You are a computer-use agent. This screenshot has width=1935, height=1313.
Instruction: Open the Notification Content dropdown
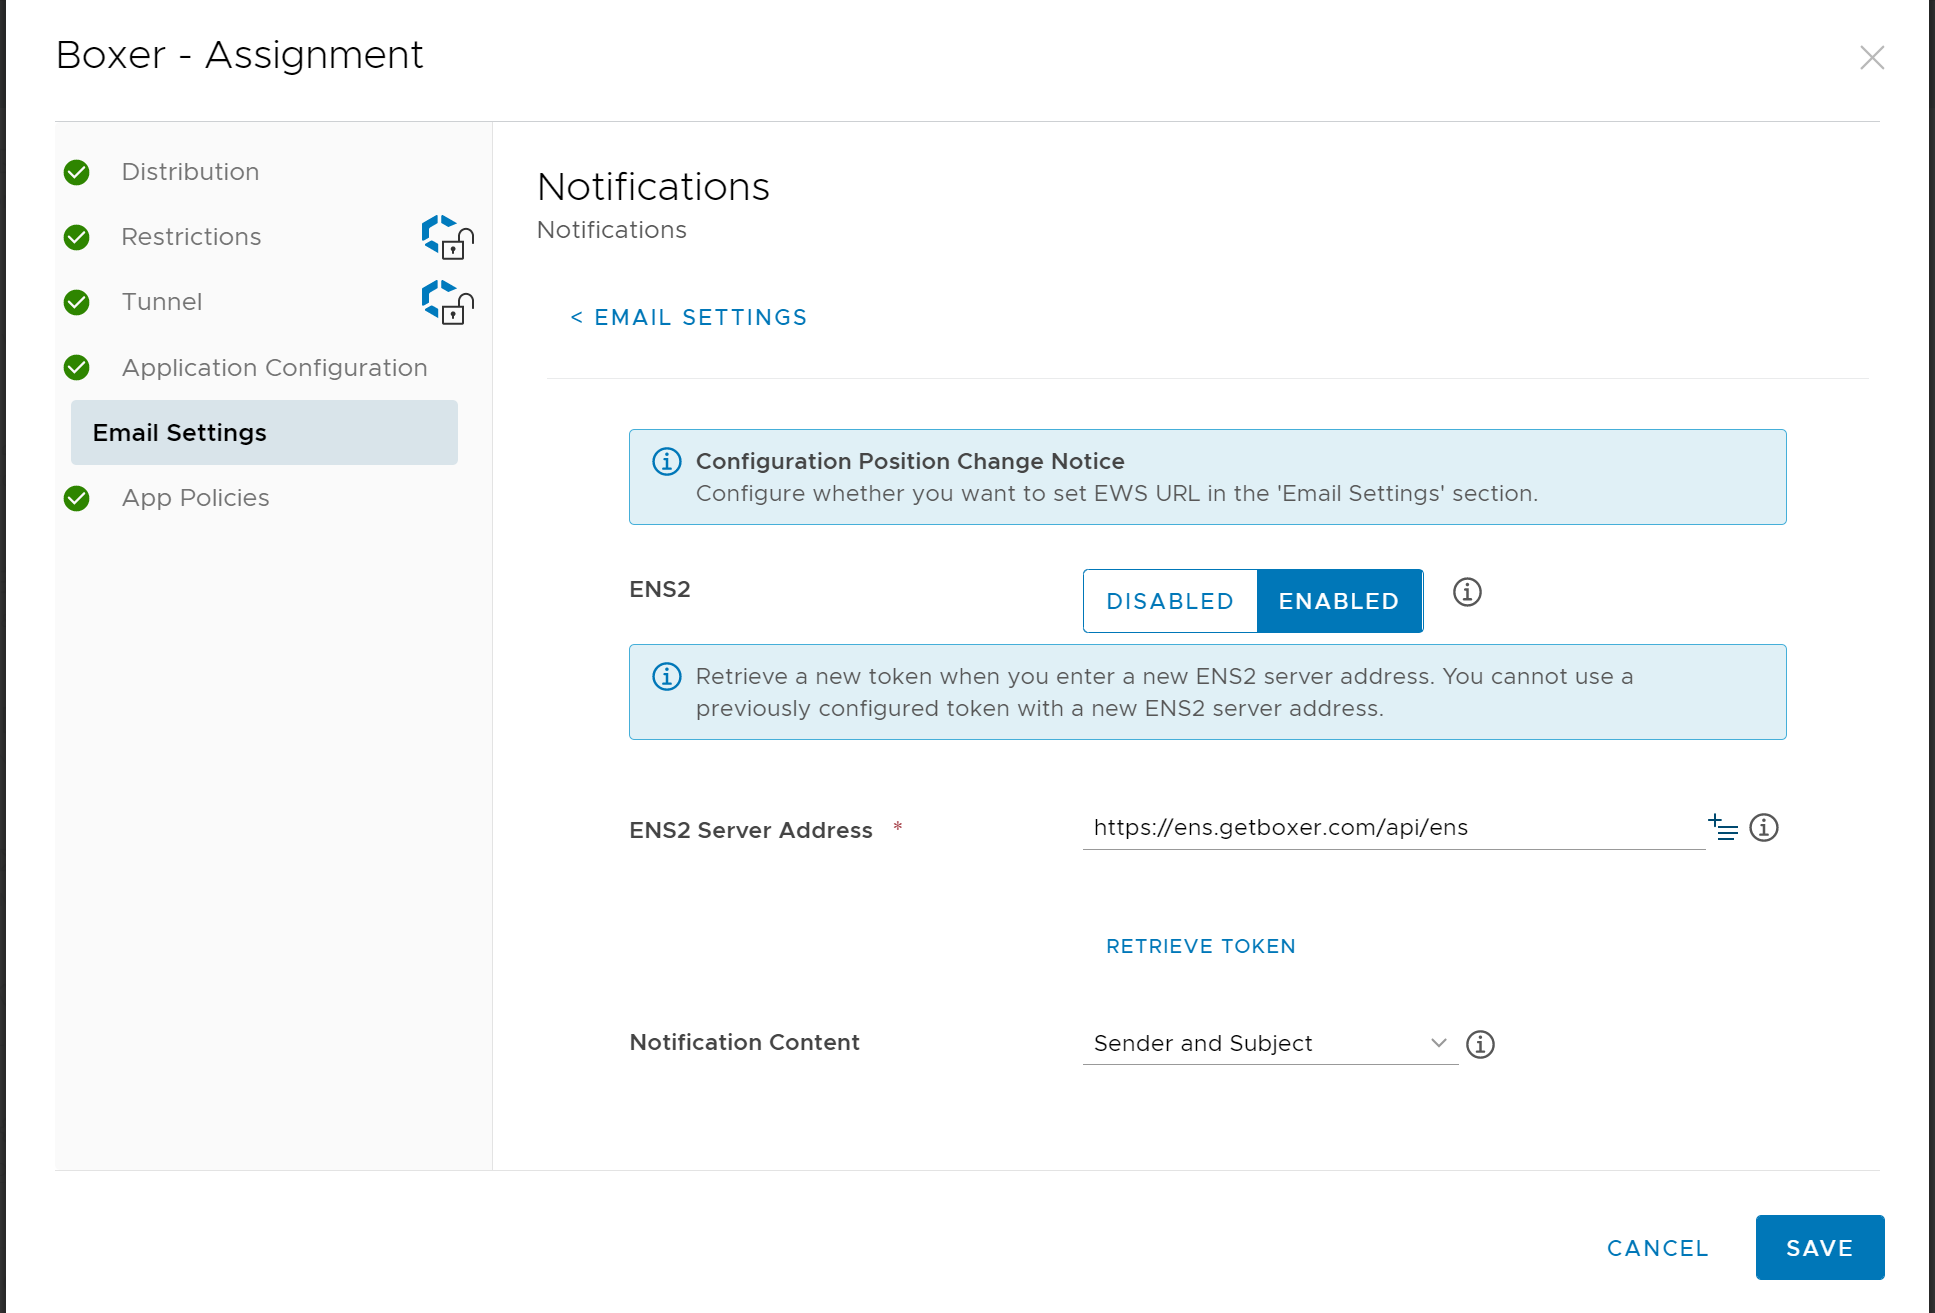tap(1270, 1043)
